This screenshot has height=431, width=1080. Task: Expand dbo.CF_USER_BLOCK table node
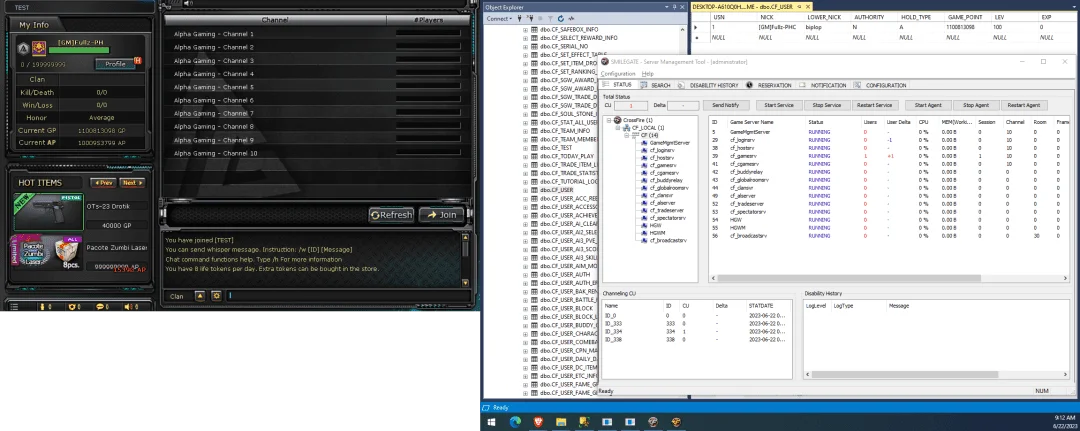click(x=525, y=308)
